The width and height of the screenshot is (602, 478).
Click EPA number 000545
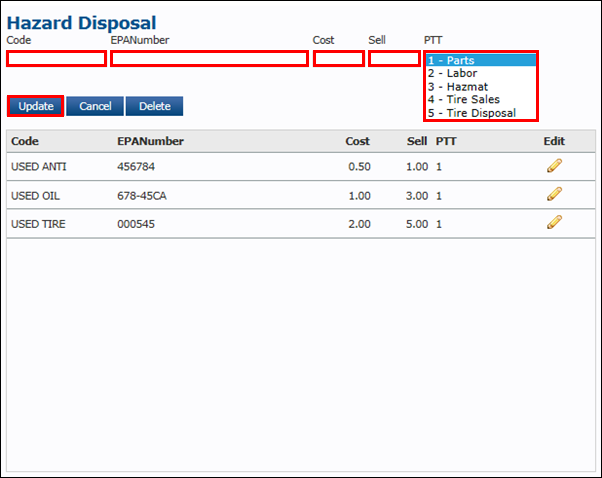point(136,224)
